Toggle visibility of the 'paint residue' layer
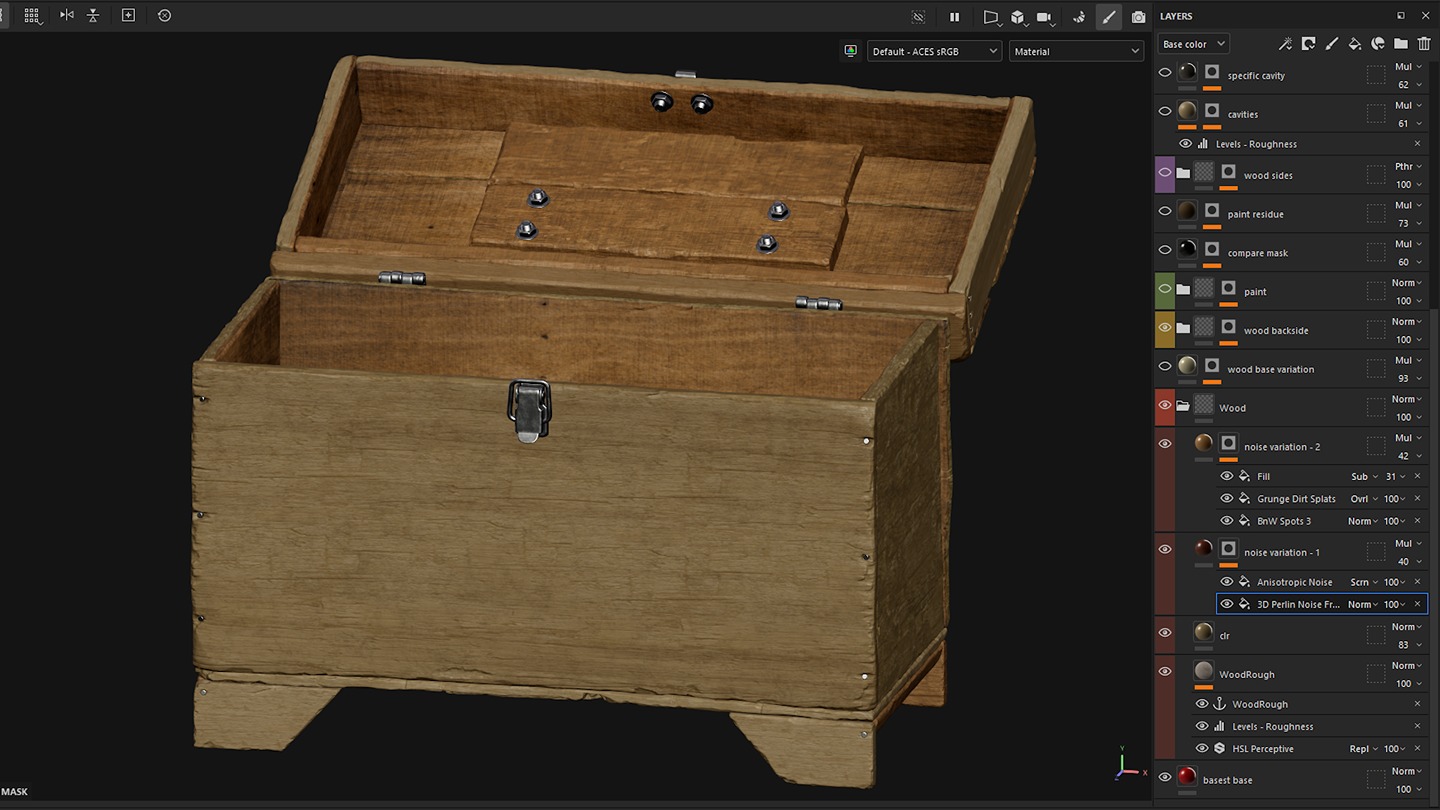 click(1164, 210)
